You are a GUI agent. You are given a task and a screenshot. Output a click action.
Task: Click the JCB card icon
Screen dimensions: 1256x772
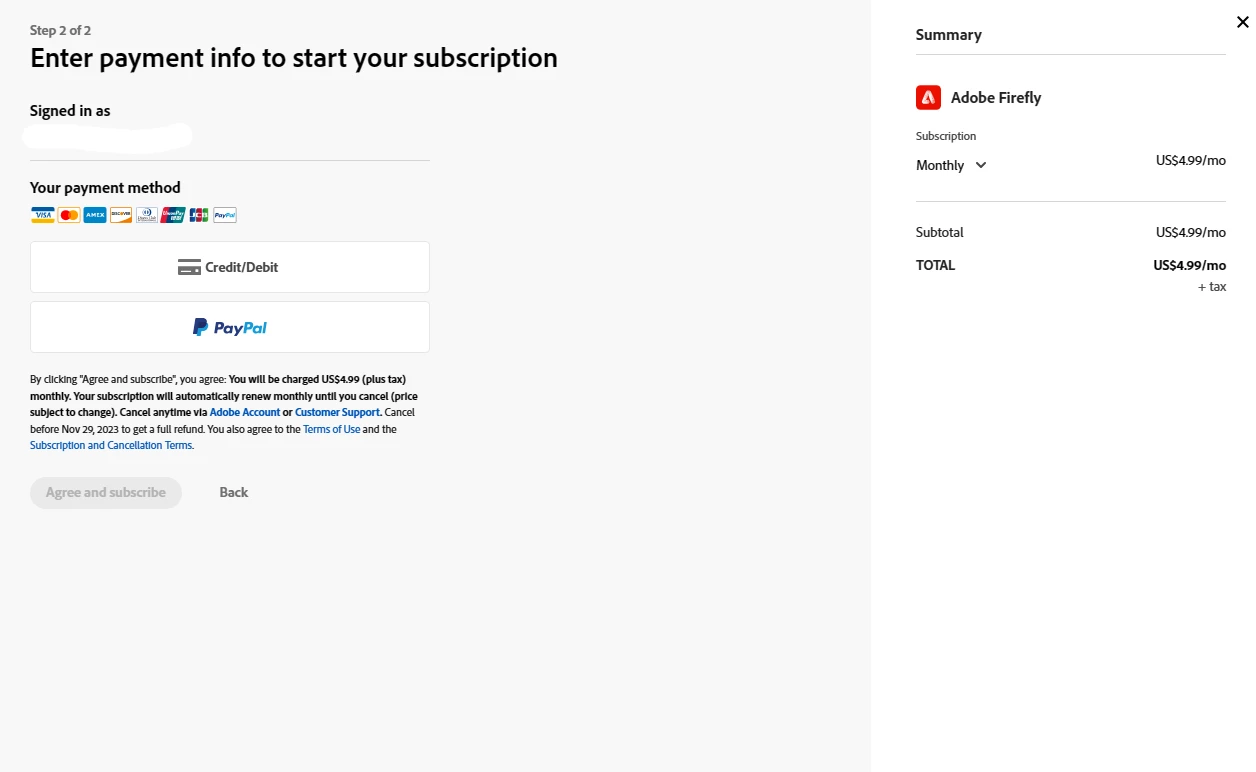tap(198, 215)
